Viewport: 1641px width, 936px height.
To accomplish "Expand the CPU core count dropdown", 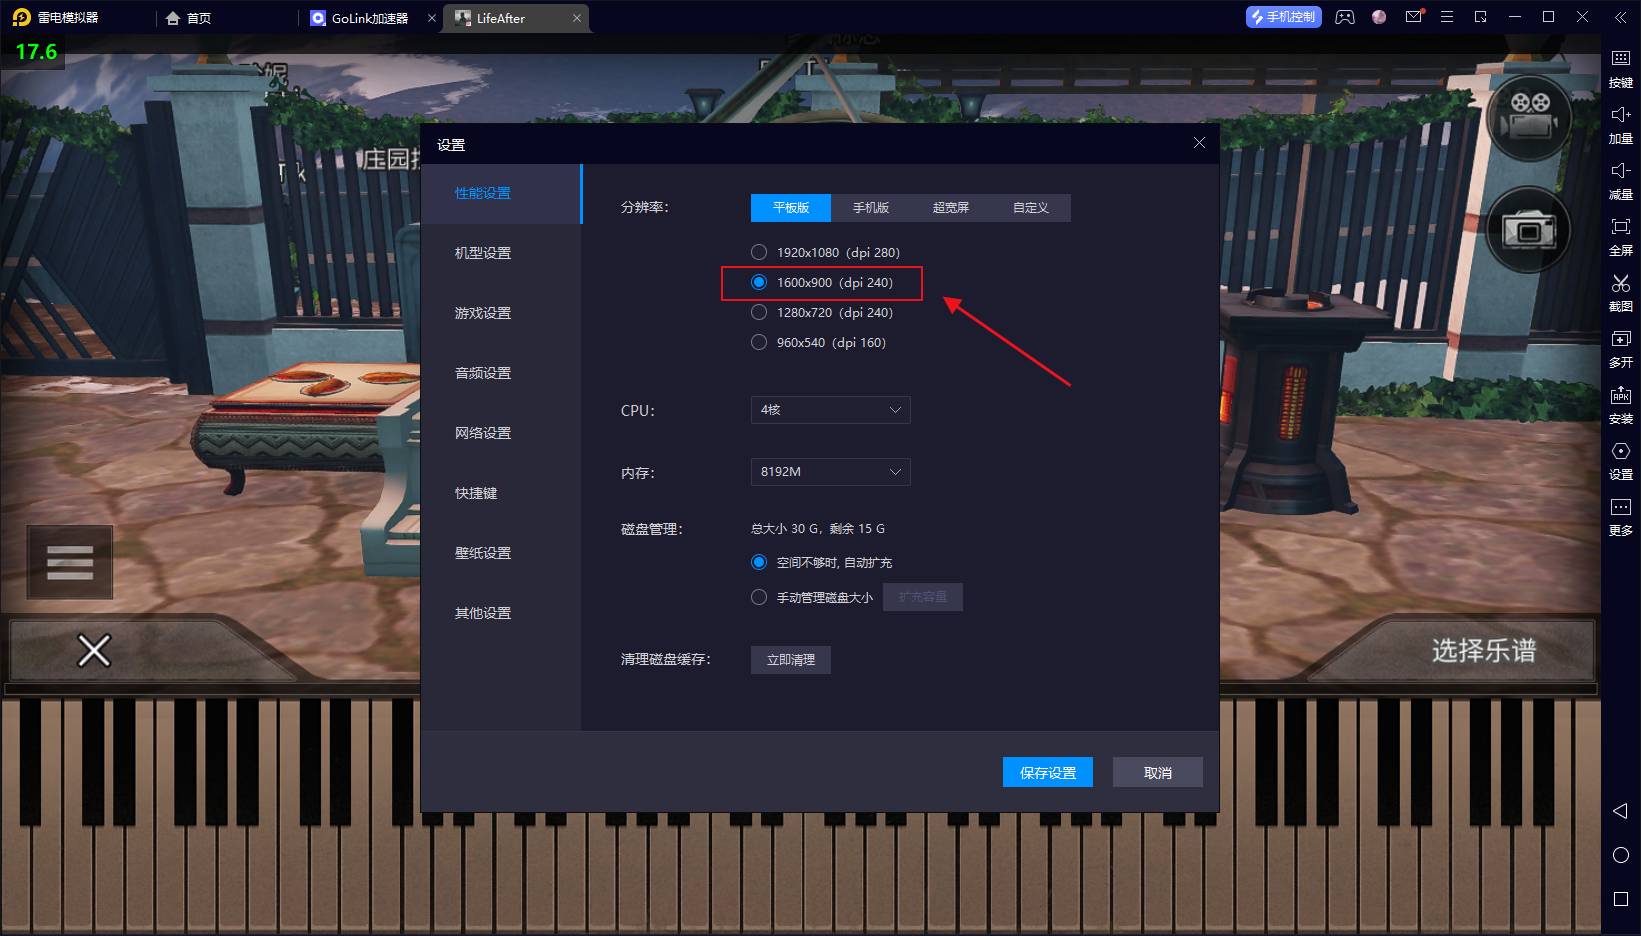I will (x=830, y=410).
